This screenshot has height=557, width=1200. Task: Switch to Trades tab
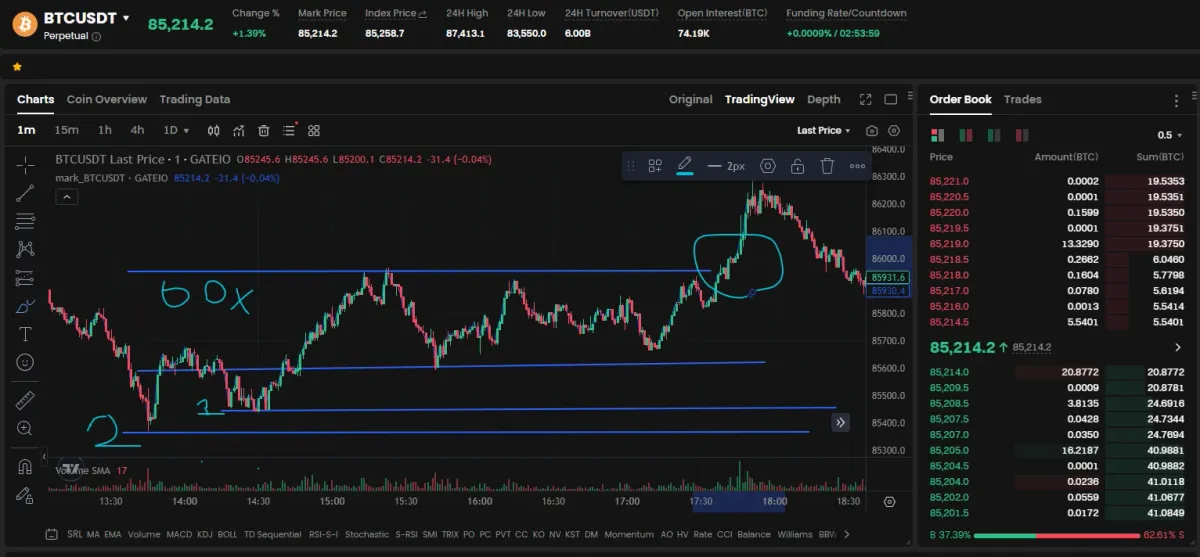click(1023, 99)
